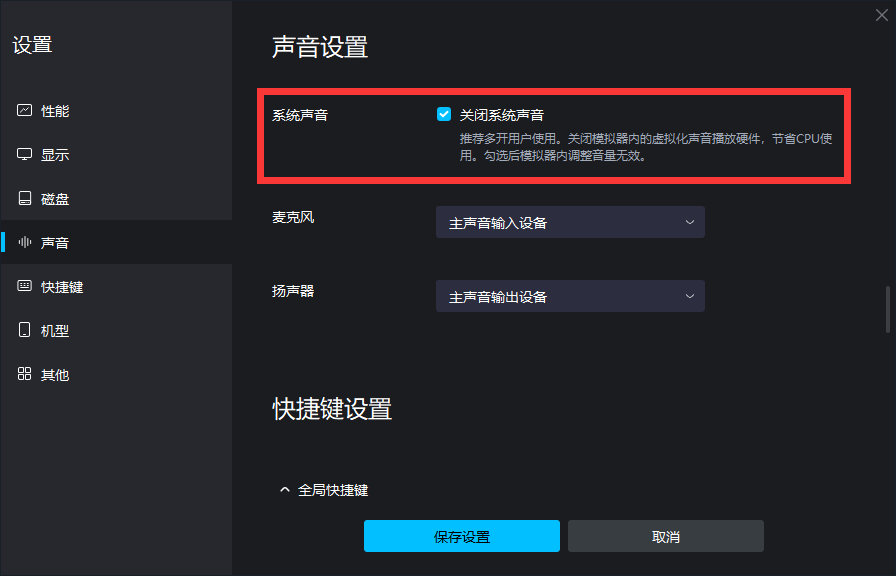Open the 主声音输出设备 speaker dropdown
This screenshot has height=576, width=896.
point(570,296)
